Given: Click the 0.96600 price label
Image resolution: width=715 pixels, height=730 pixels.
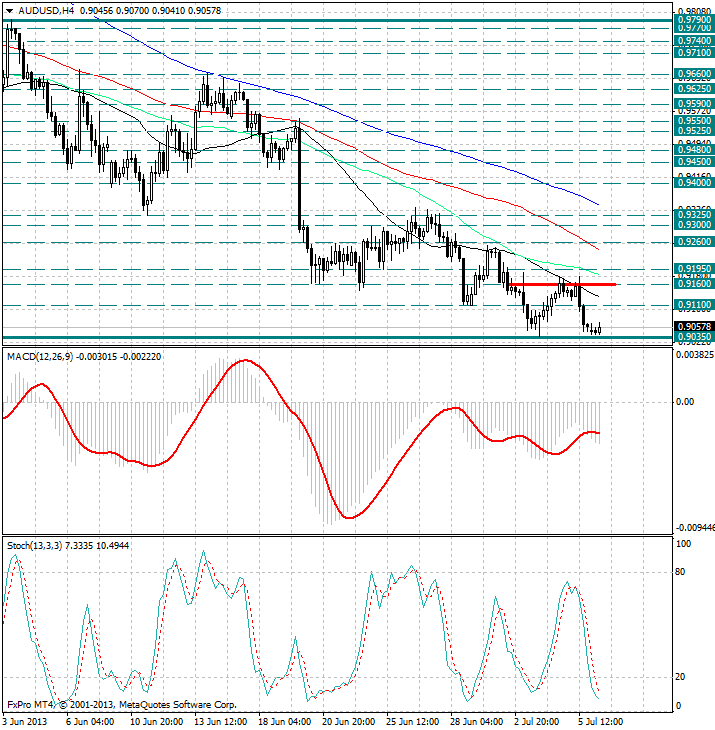Looking at the screenshot, I should [694, 74].
